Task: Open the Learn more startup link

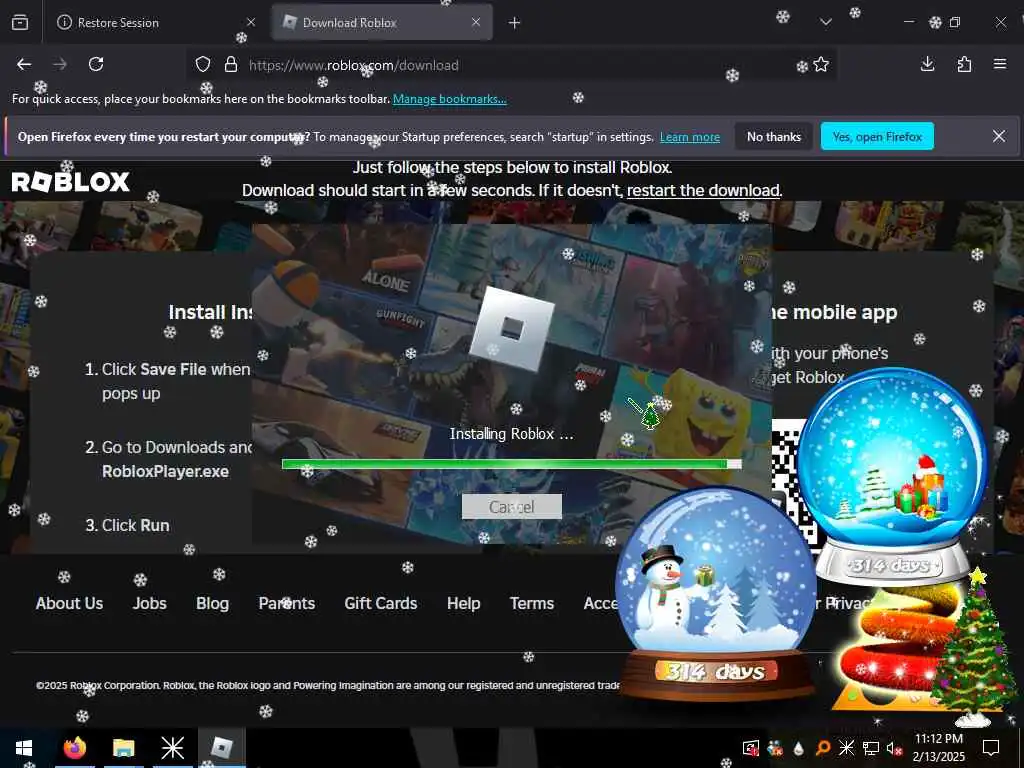Action: [x=690, y=137]
